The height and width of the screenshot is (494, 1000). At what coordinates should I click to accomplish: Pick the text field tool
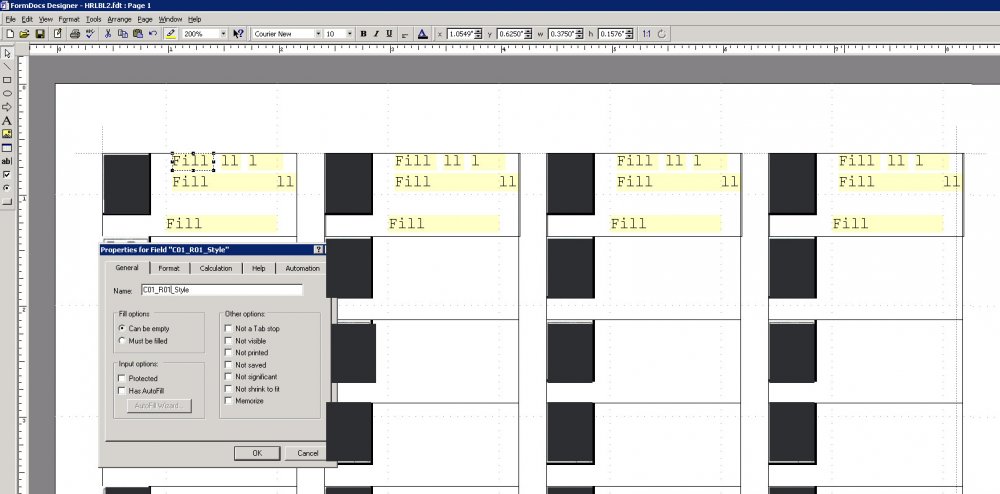click(7, 161)
